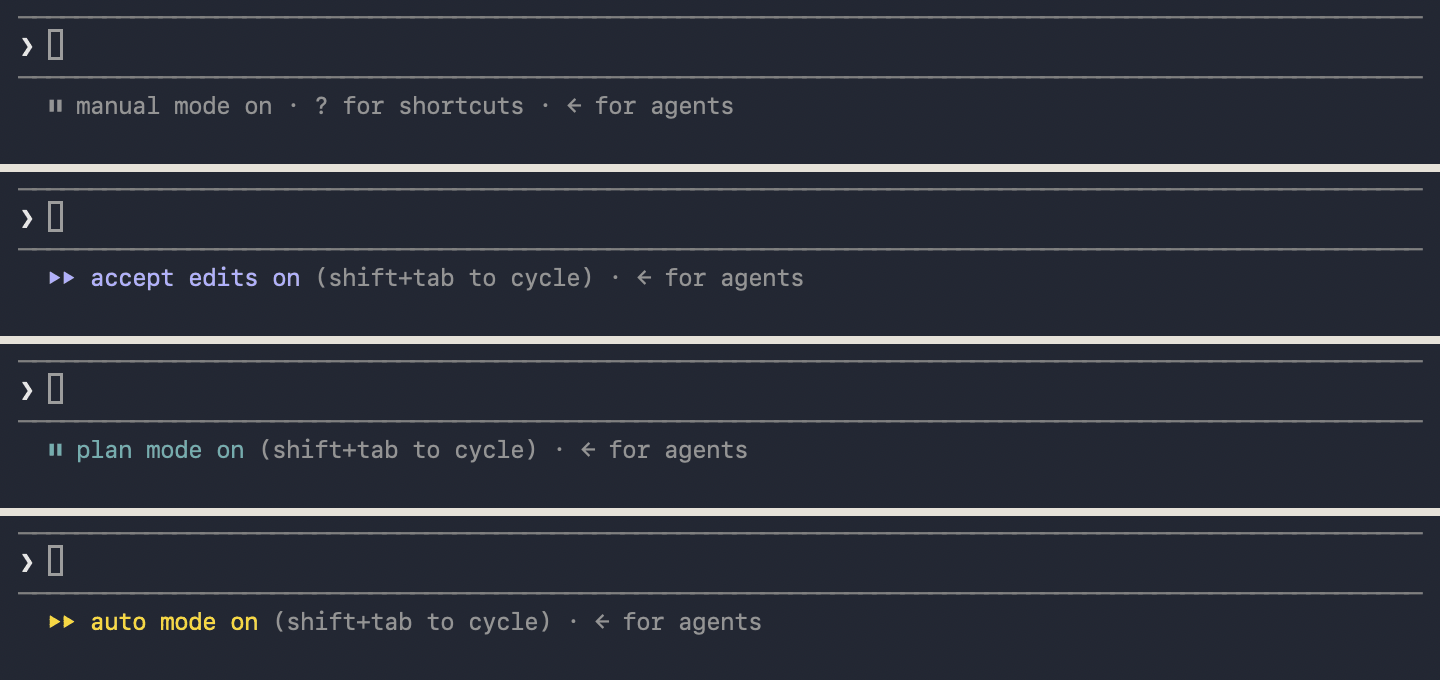The image size is (1440, 680).
Task: Click the prompt chevron in the plan mode panel
Action: [x=27, y=390]
